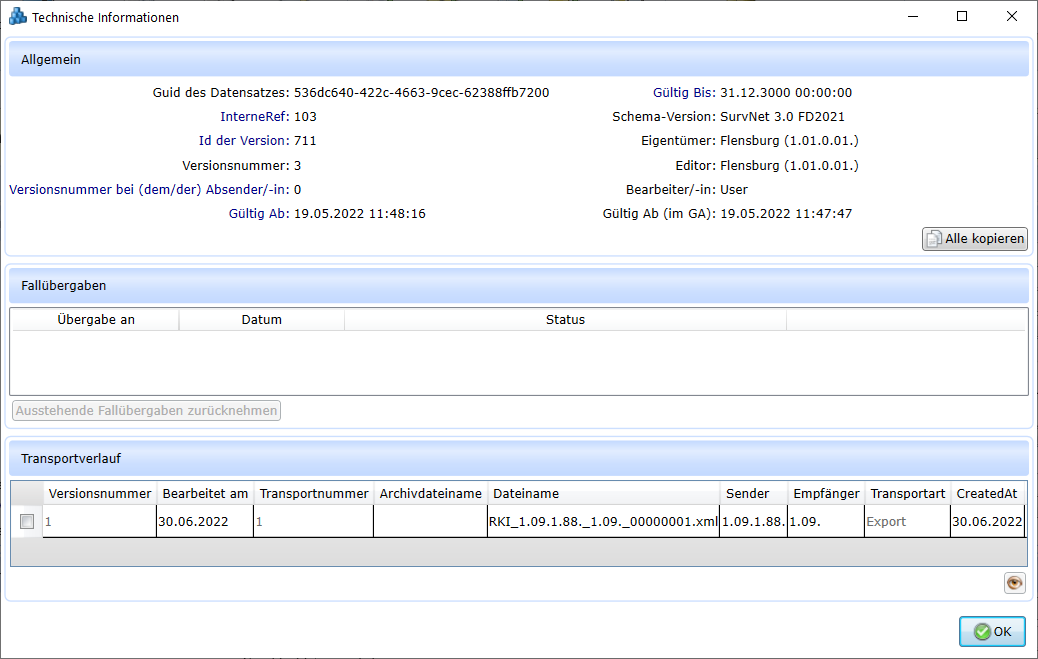Select the RKI xml file name cell
Viewport: 1038px width, 659px height.
(x=603, y=521)
